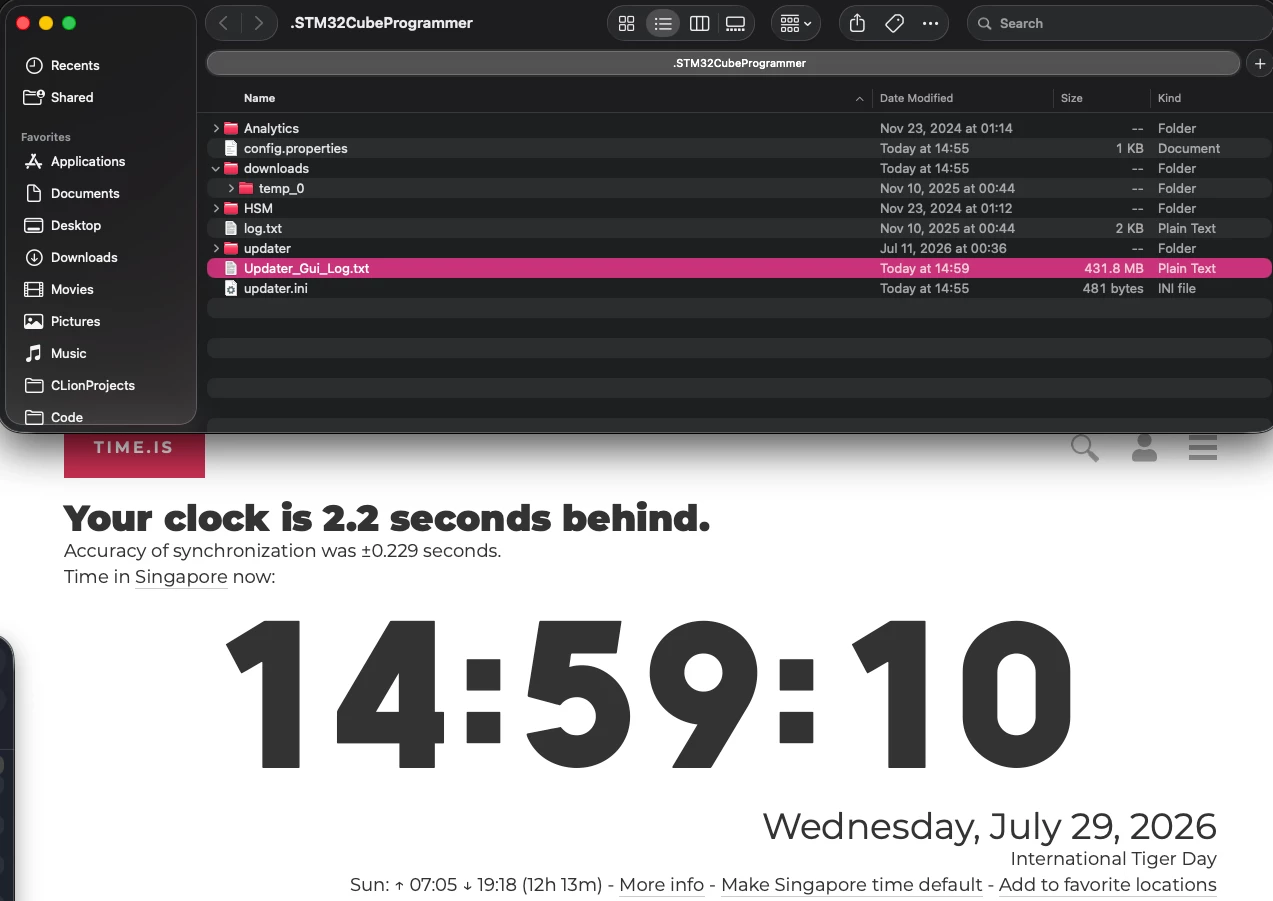Switch Finder to gallery view
The height and width of the screenshot is (901, 1273).
[x=736, y=23]
